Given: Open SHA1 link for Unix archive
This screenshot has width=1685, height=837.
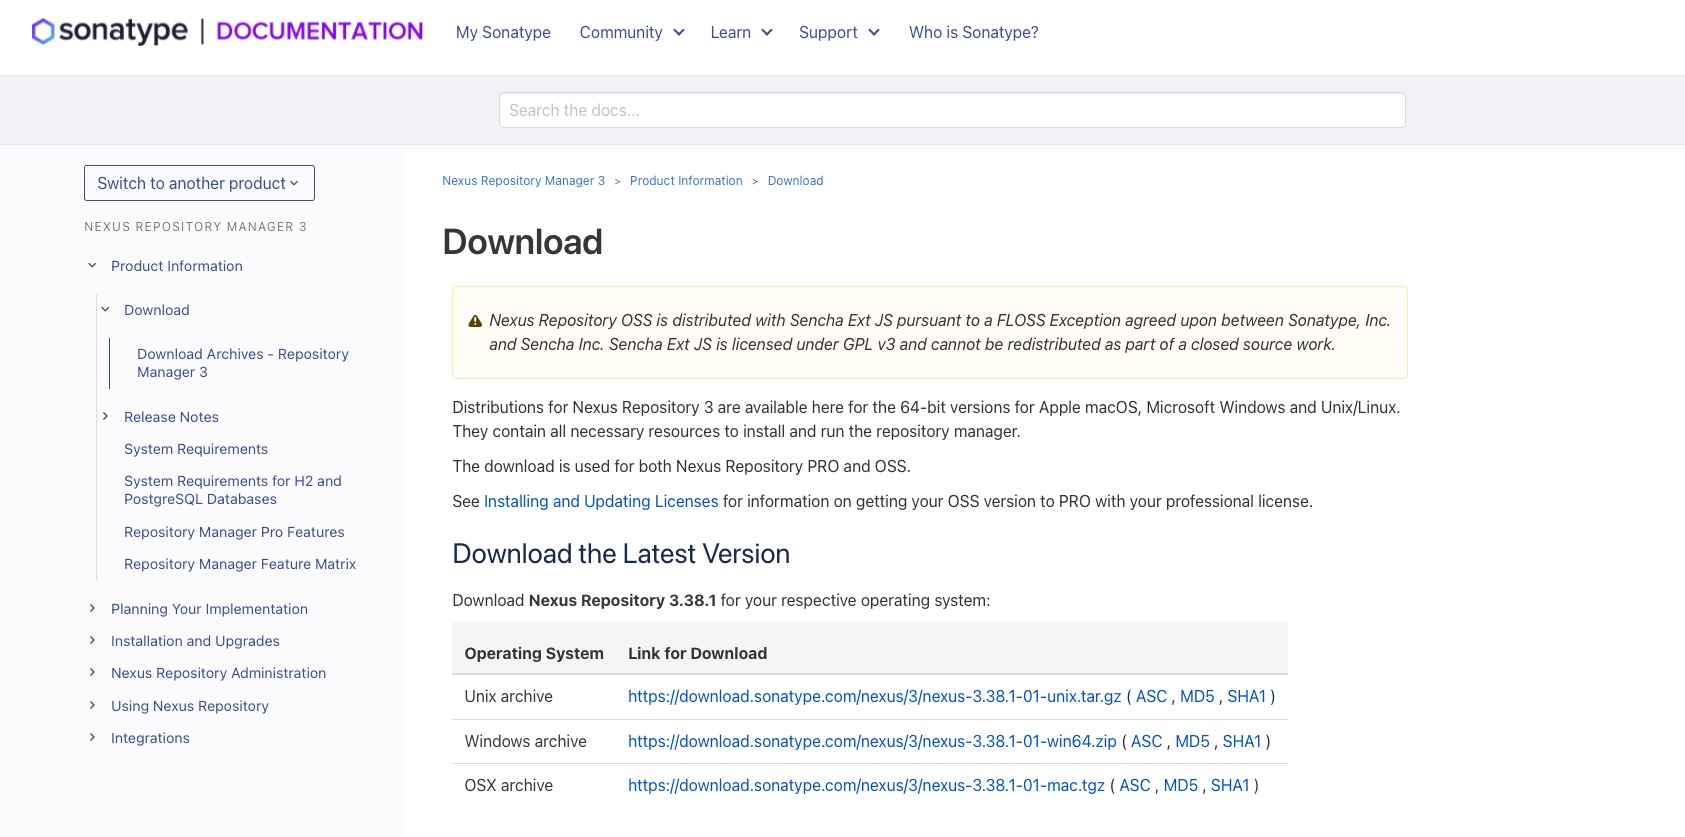Looking at the screenshot, I should tap(1247, 696).
